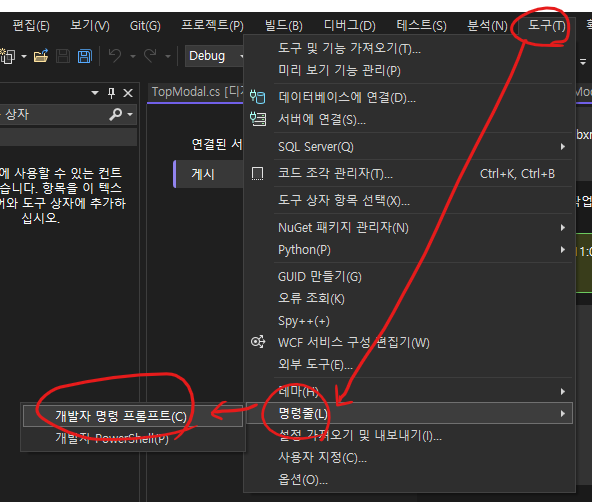
Task: Click the toolbox search magnifier icon
Action: point(116,114)
